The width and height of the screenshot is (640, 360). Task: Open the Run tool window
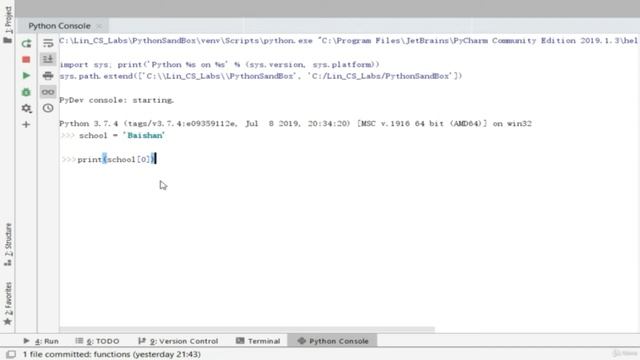[x=41, y=341]
